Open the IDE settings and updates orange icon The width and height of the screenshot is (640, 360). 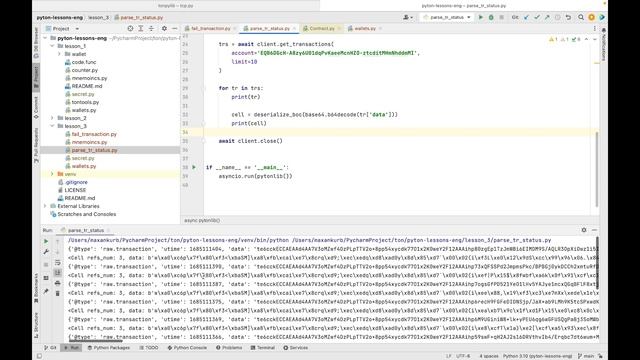pos(591,17)
